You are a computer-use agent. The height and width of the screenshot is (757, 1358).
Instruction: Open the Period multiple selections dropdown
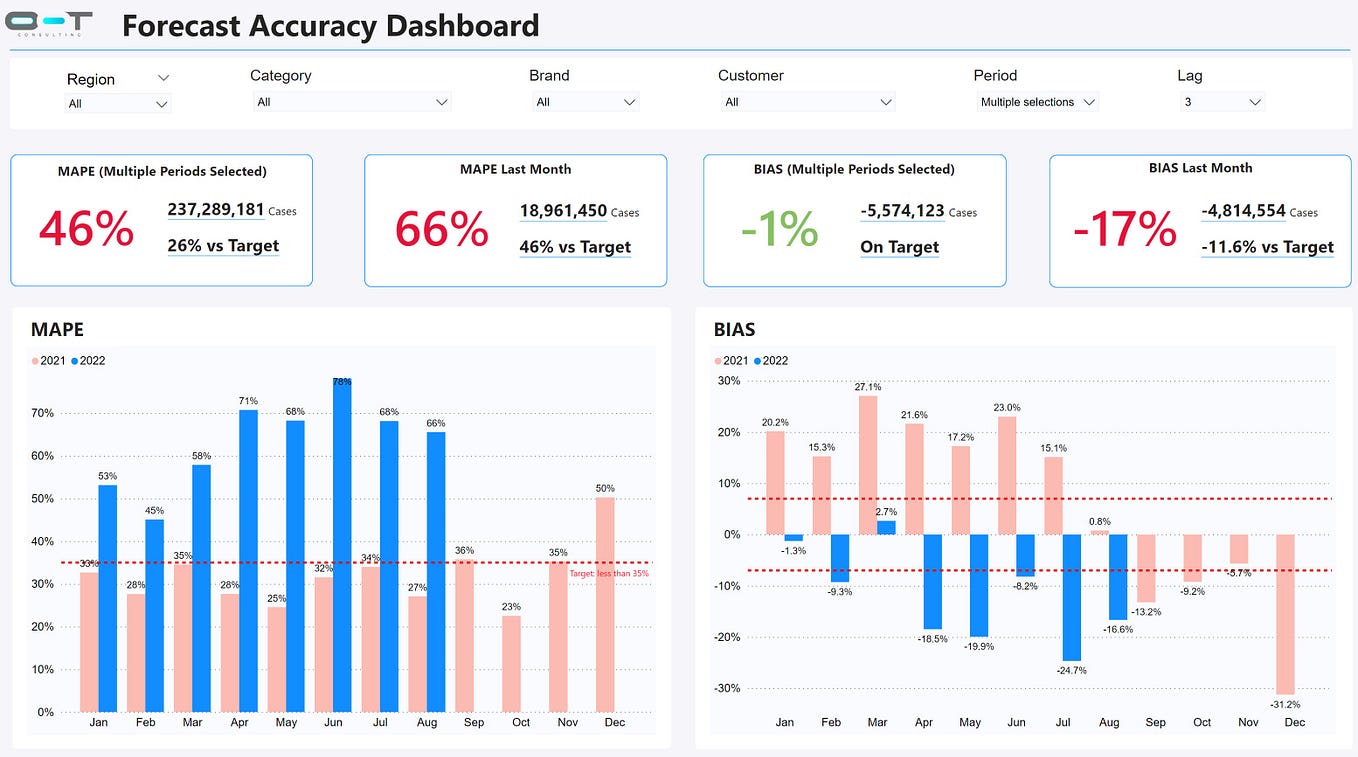tap(1037, 101)
